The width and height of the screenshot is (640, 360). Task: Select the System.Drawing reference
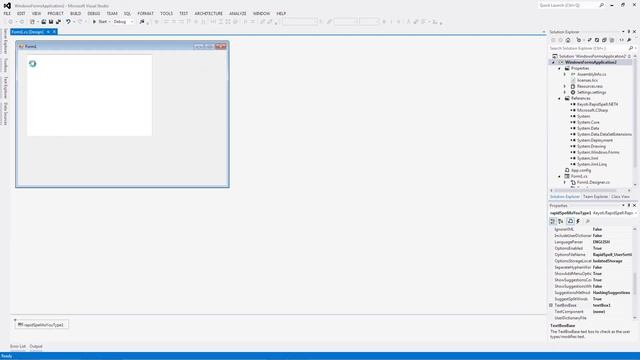click(591, 146)
